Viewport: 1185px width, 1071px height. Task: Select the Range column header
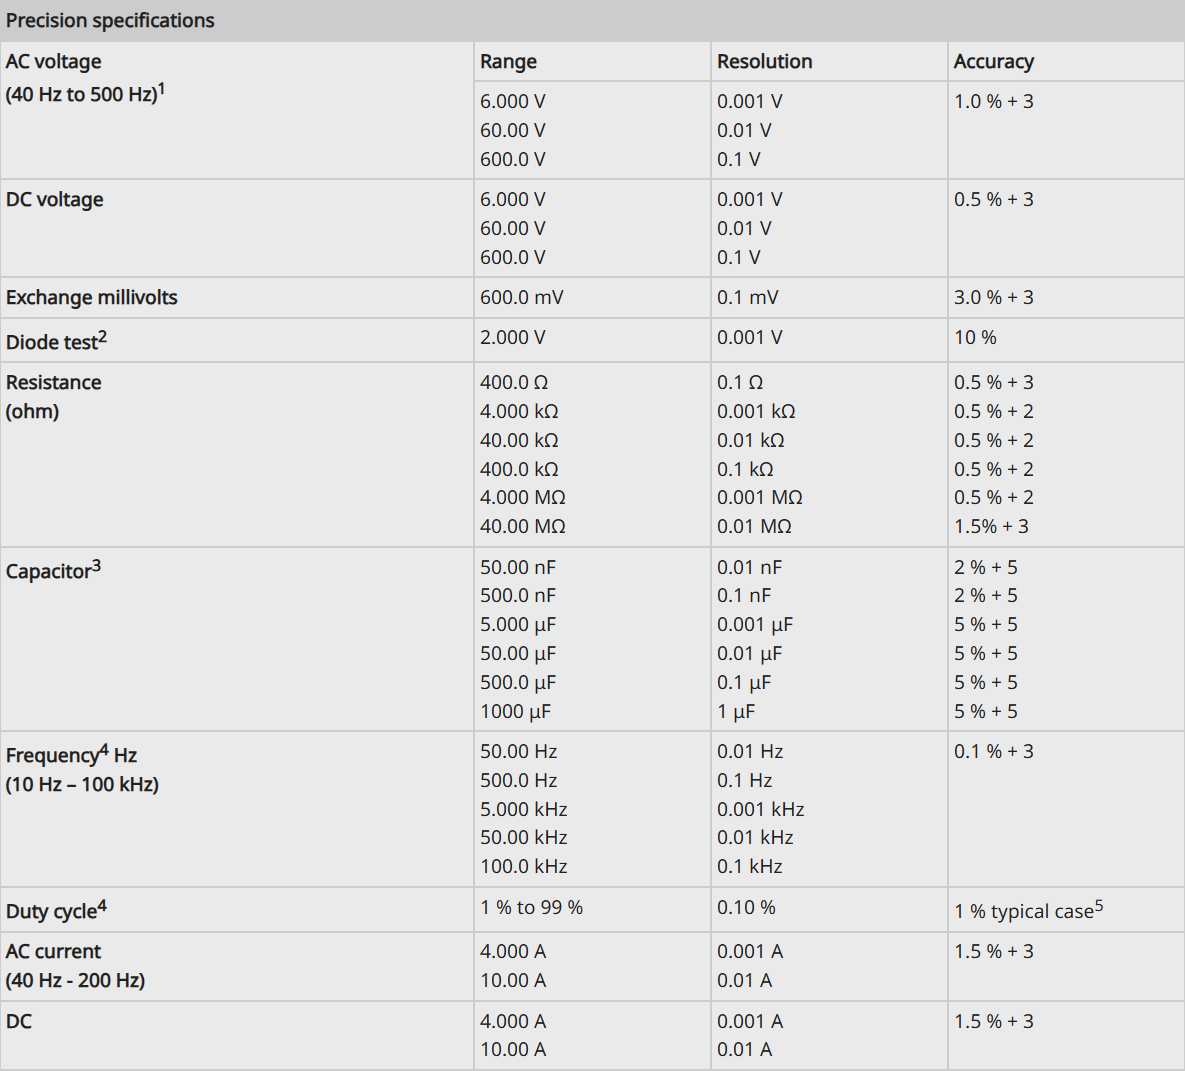[508, 62]
